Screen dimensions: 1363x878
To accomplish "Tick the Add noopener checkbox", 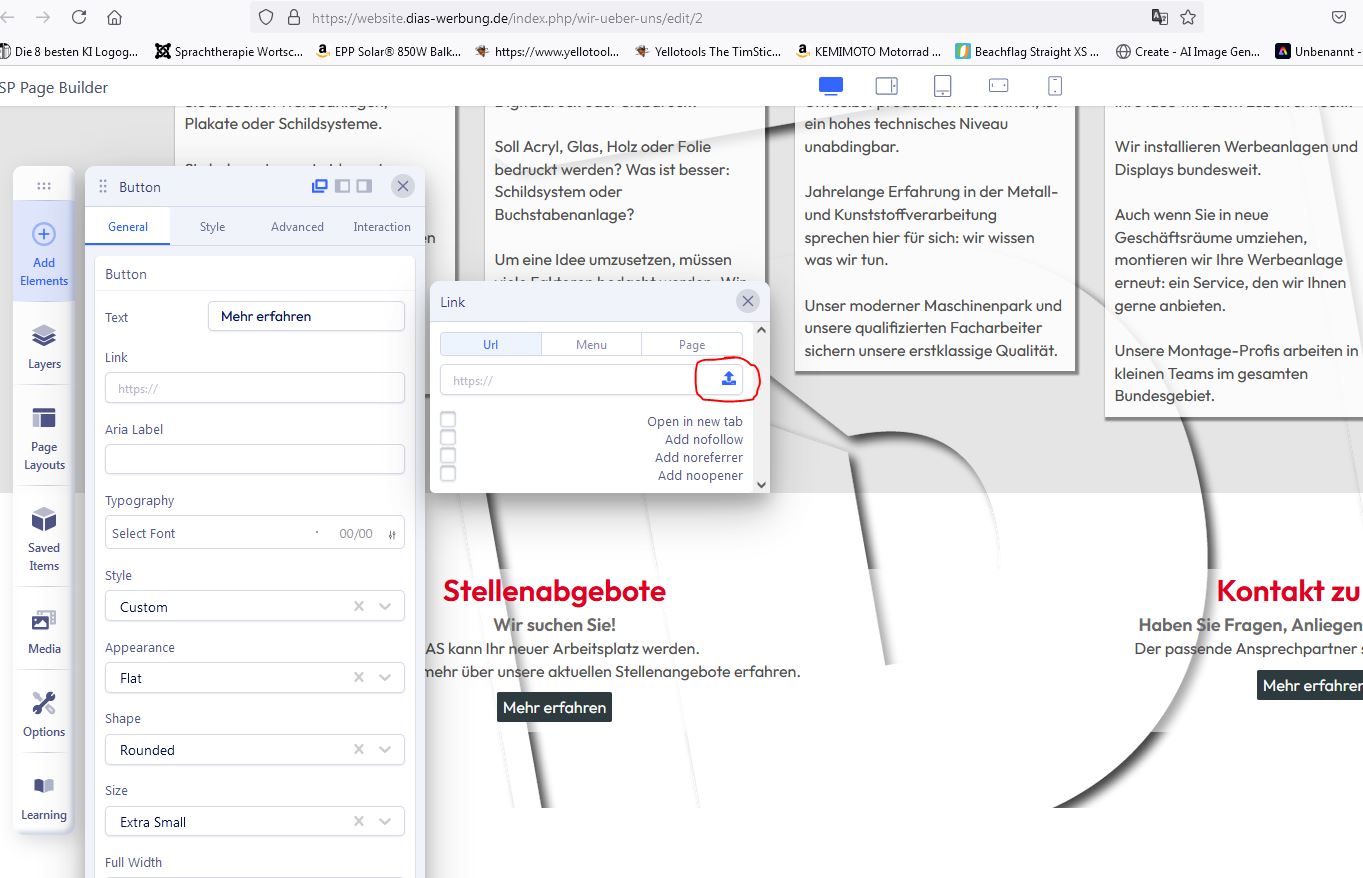I will [x=448, y=474].
